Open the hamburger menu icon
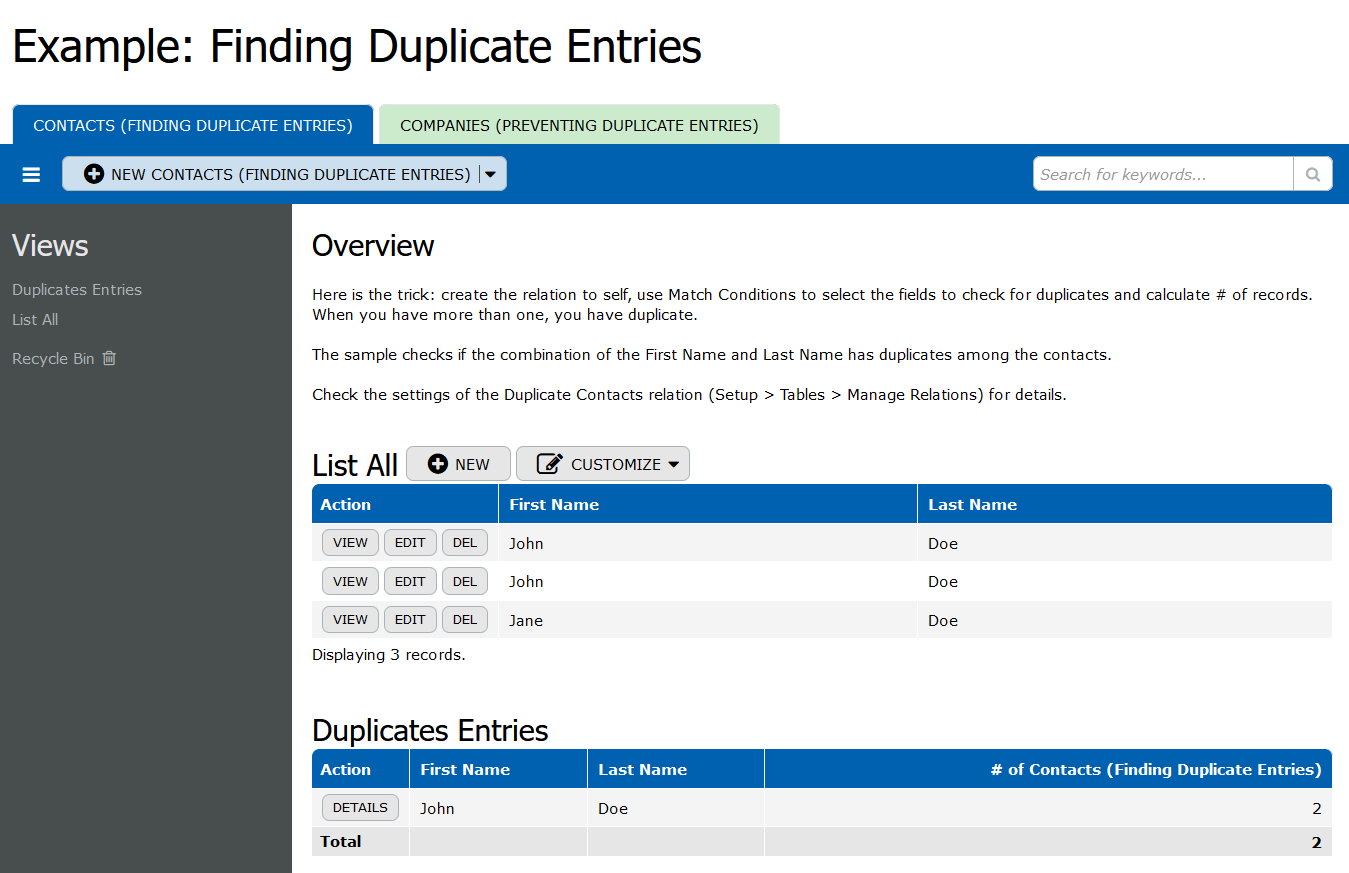 (x=31, y=175)
